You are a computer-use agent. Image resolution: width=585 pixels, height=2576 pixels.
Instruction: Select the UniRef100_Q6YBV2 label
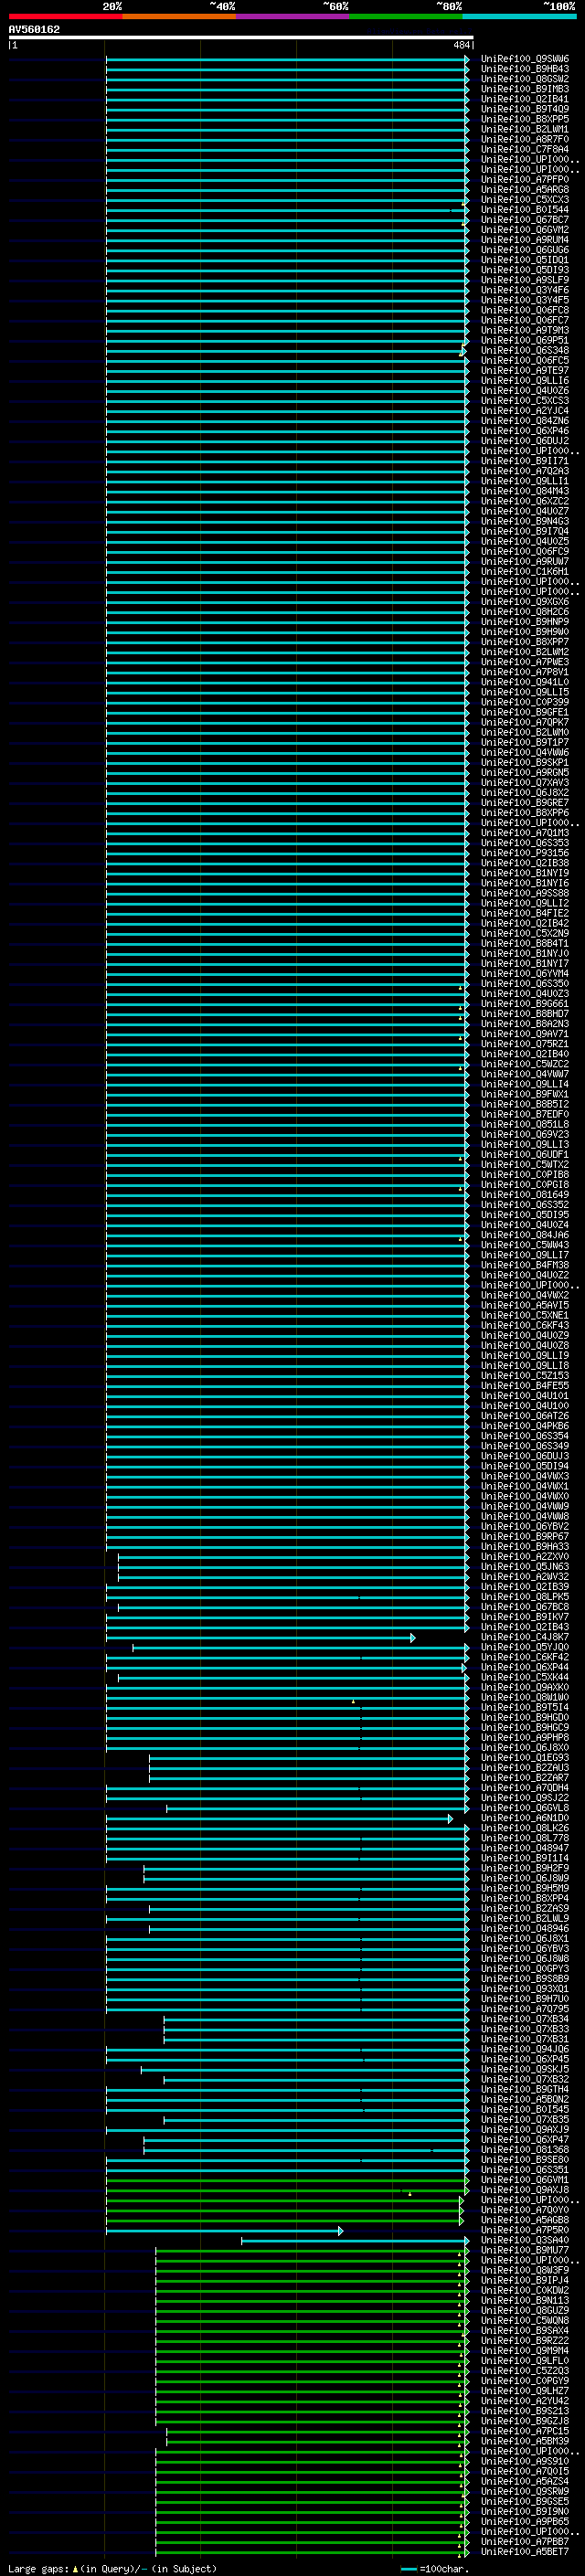click(x=525, y=1527)
